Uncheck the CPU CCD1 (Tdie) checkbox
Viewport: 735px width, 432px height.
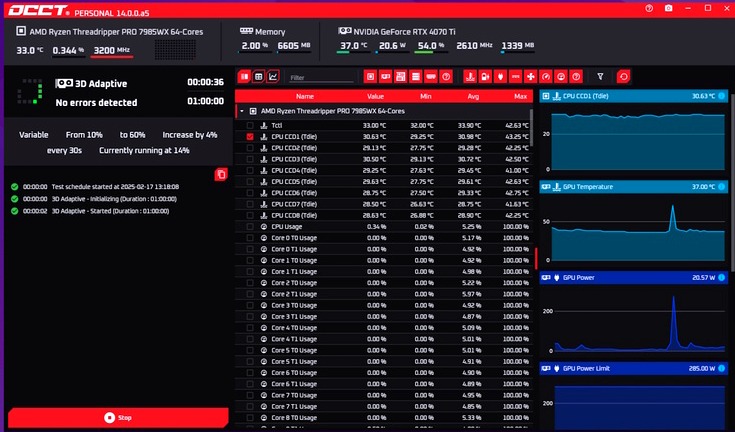(250, 136)
